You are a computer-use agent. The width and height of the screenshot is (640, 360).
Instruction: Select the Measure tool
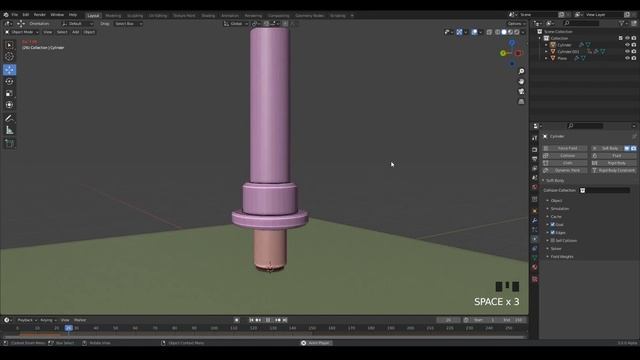tap(9, 130)
